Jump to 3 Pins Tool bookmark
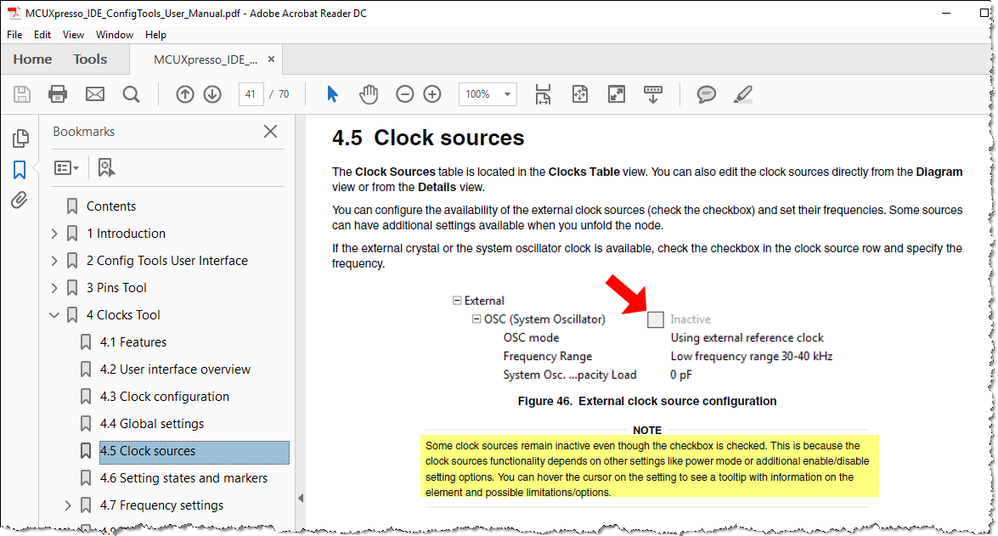The height and width of the screenshot is (536, 998). coord(116,288)
